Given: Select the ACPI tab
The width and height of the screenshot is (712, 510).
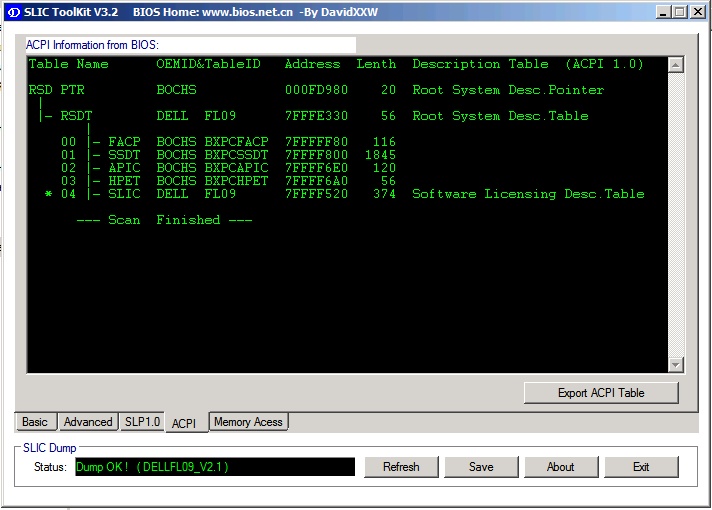Looking at the screenshot, I should tap(186, 423).
